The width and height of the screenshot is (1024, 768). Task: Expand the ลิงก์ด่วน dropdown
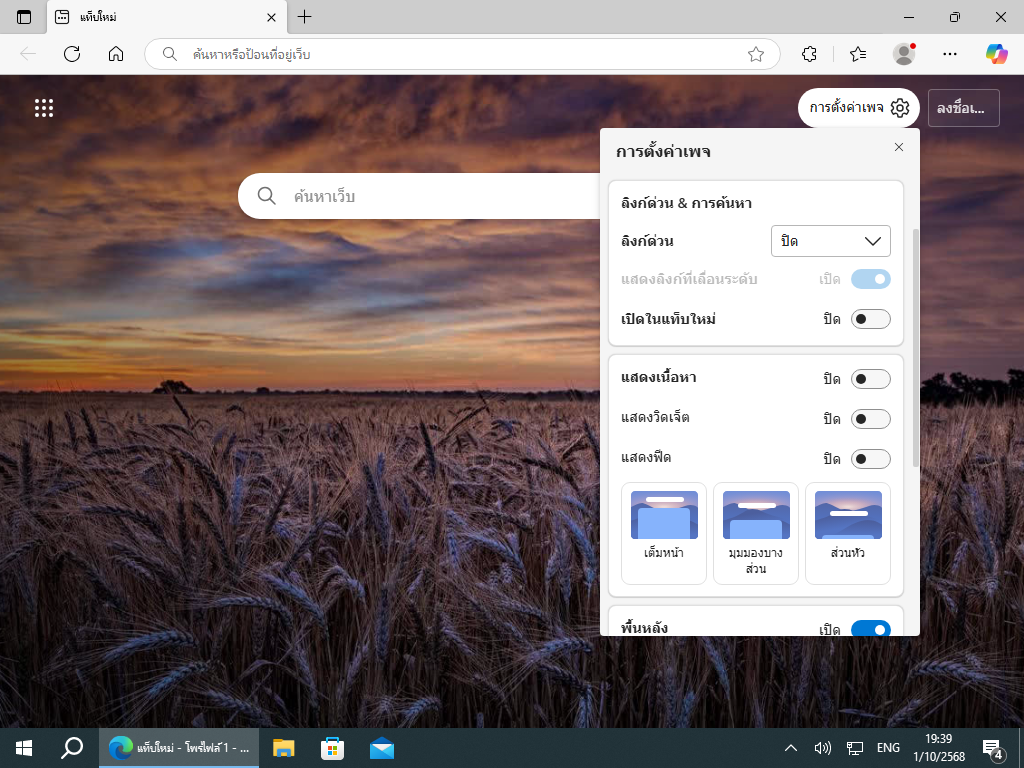(x=830, y=241)
